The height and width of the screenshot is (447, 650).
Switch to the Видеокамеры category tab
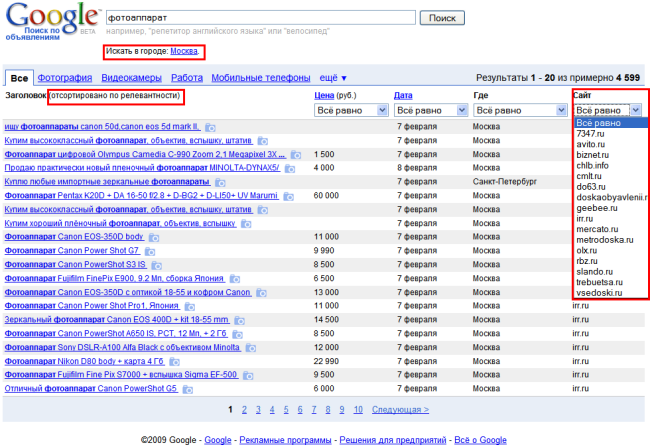point(131,78)
